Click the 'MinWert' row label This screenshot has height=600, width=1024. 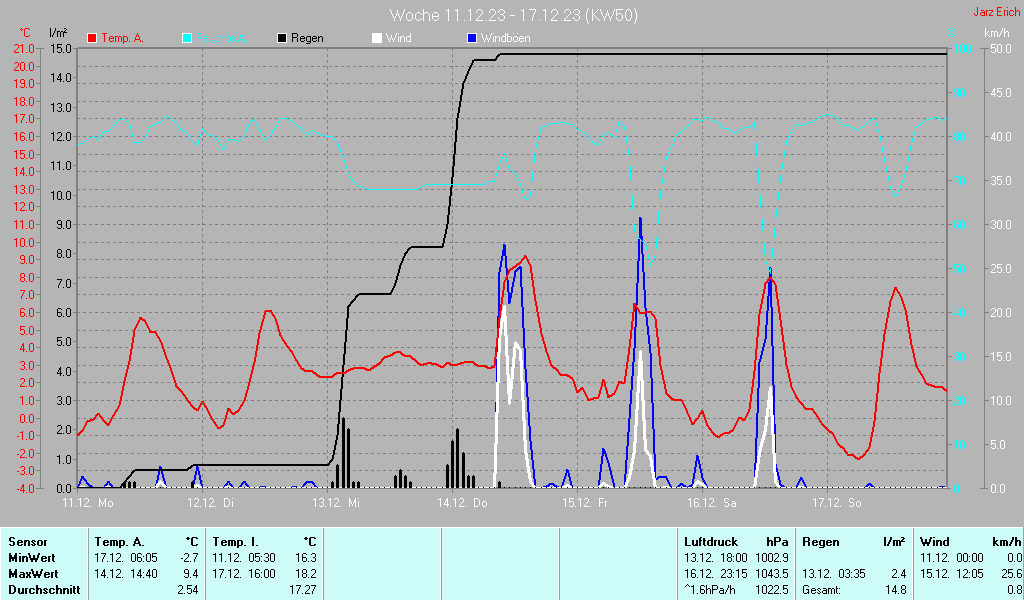click(31, 558)
